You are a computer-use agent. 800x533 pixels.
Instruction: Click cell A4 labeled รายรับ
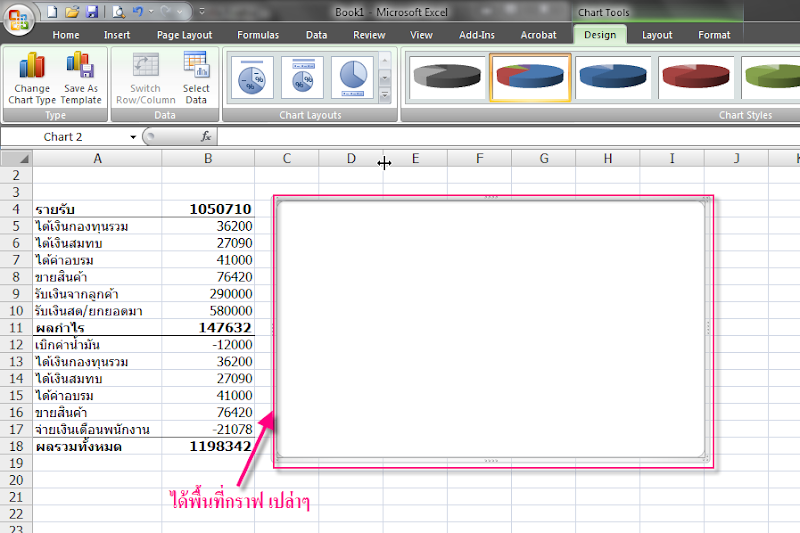coord(97,209)
